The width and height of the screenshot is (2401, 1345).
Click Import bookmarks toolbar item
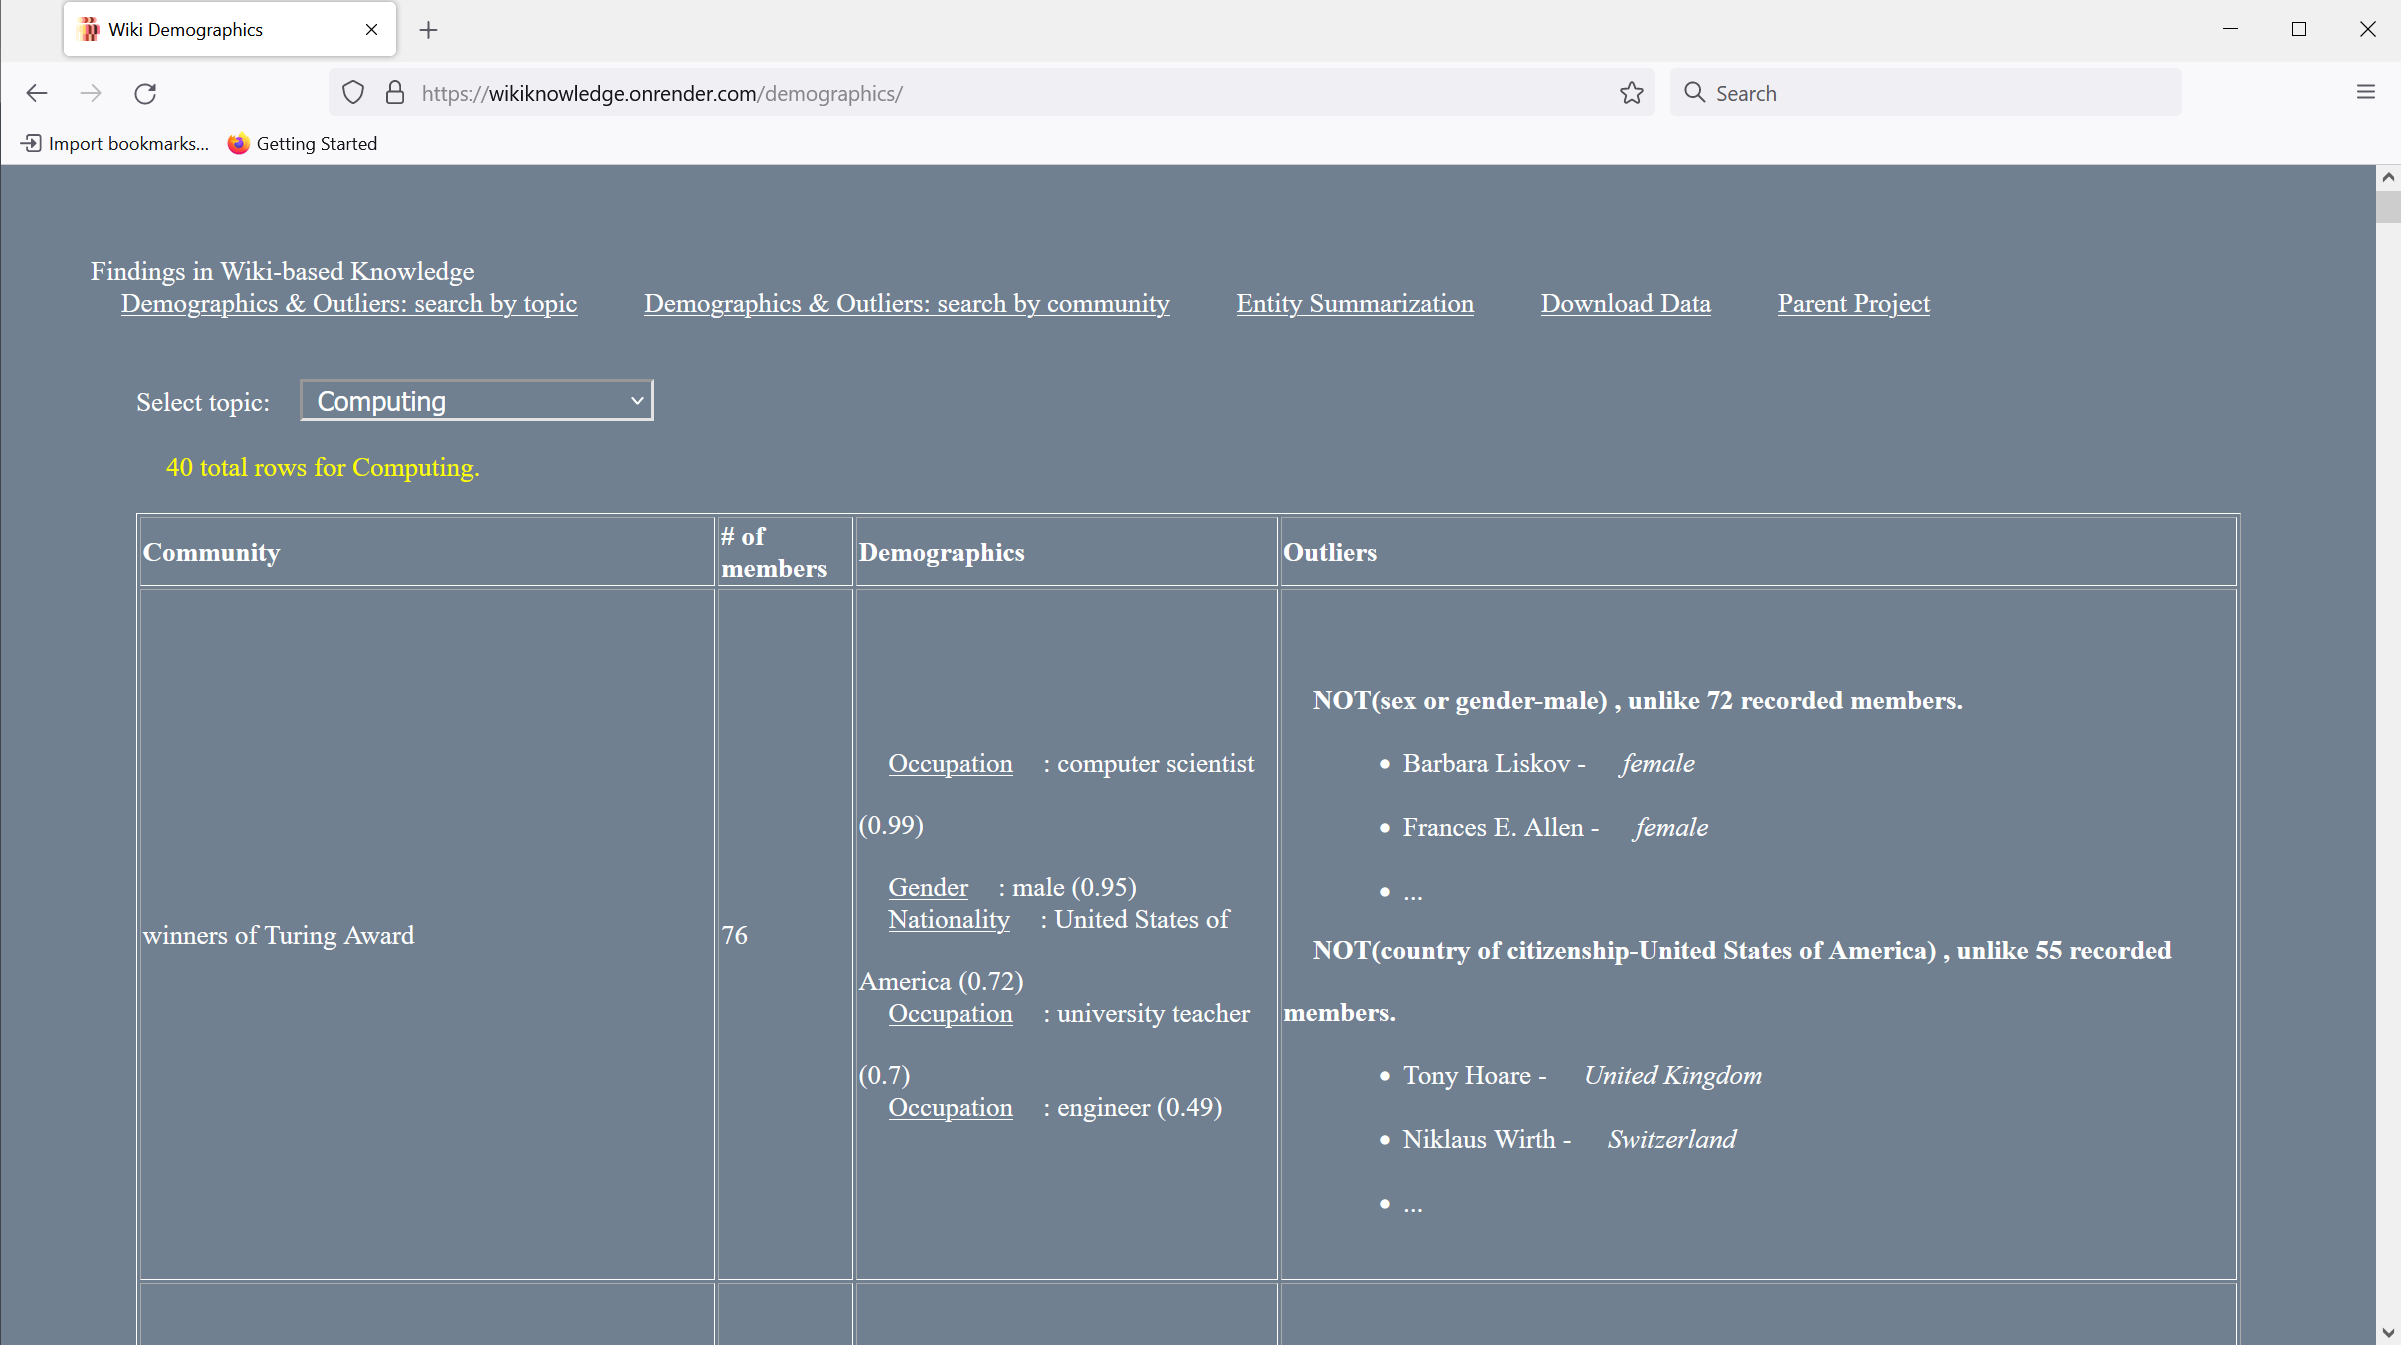tap(115, 143)
